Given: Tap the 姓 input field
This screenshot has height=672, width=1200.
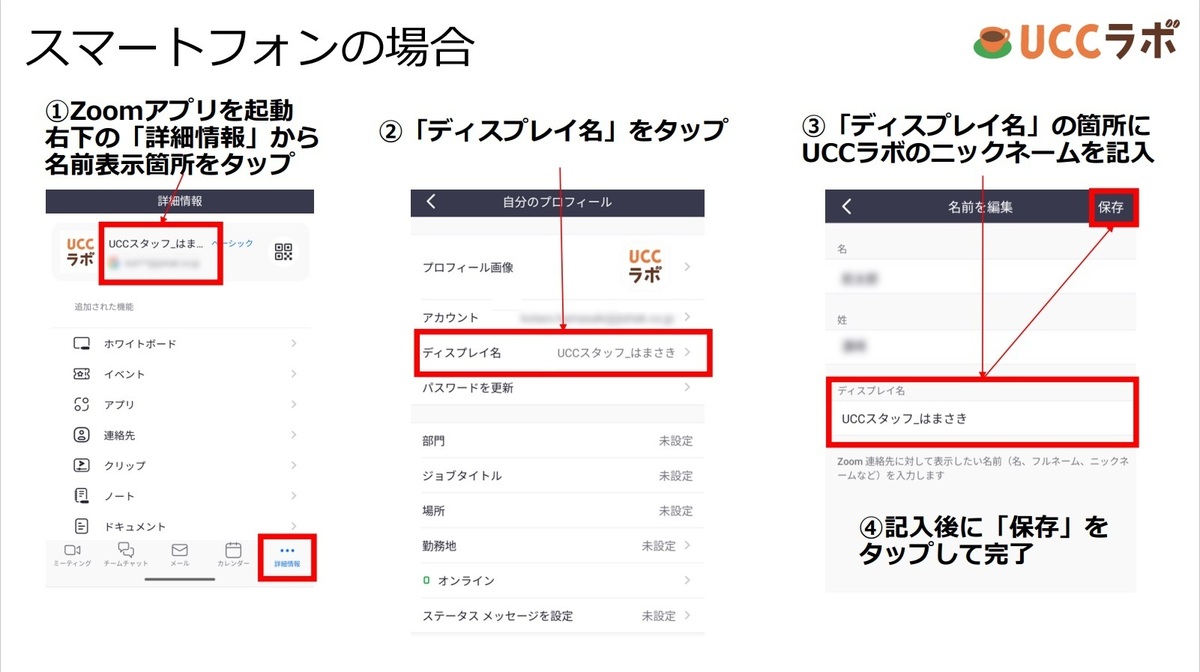Looking at the screenshot, I should (980, 345).
